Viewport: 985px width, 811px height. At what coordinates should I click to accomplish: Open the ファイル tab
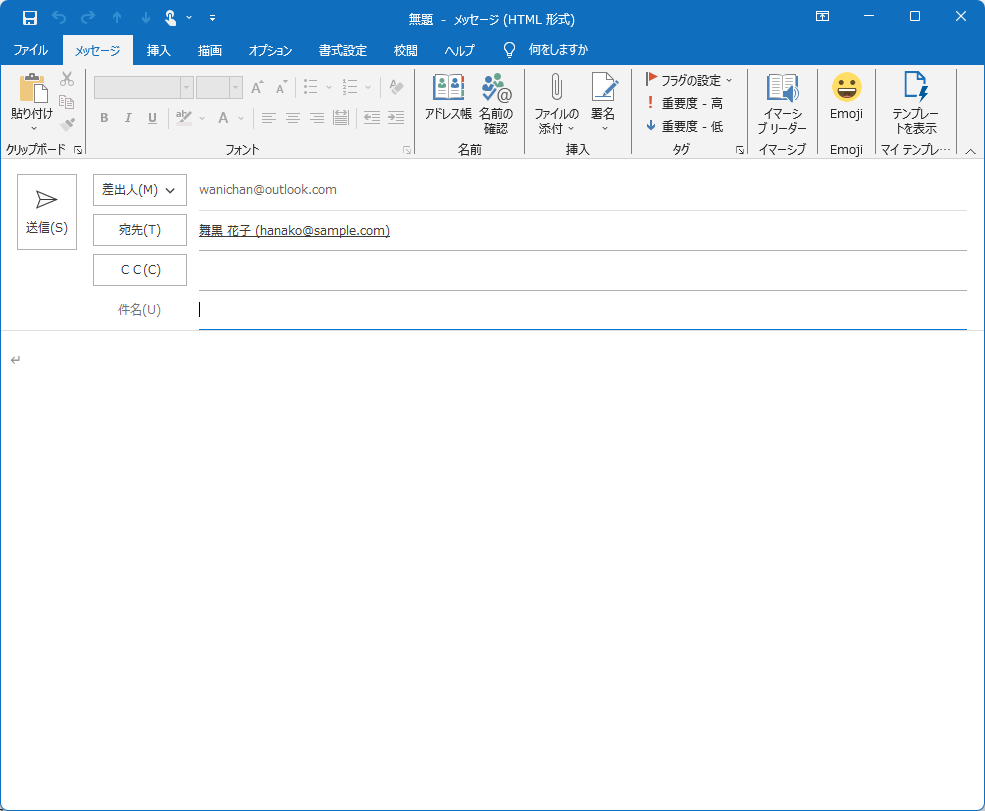(31, 50)
